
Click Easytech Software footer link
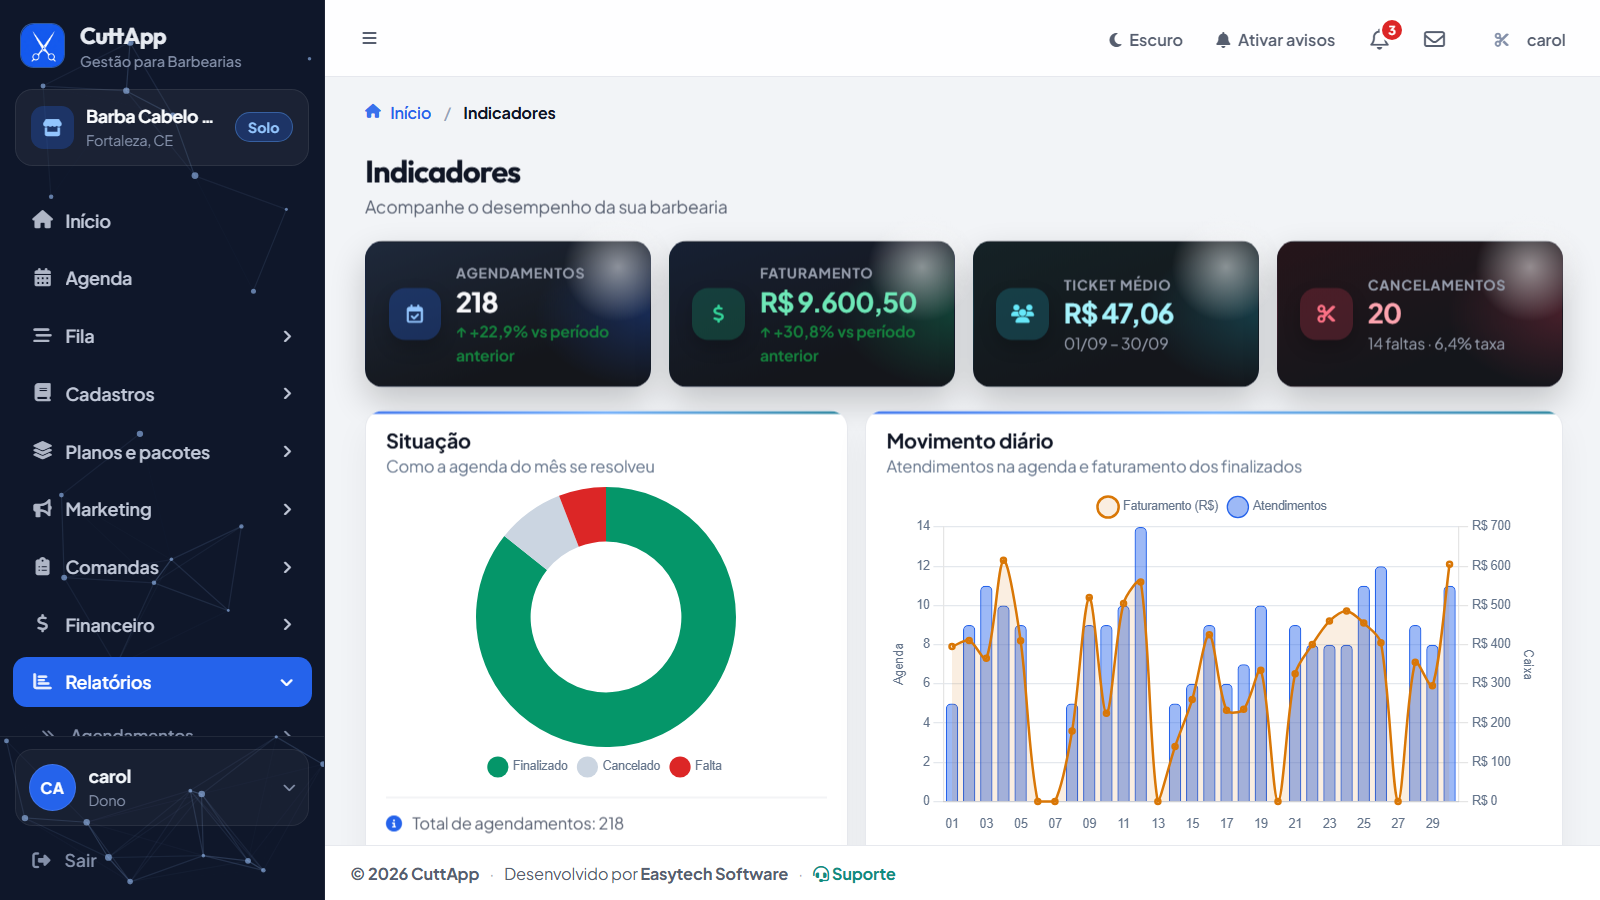[x=714, y=874]
